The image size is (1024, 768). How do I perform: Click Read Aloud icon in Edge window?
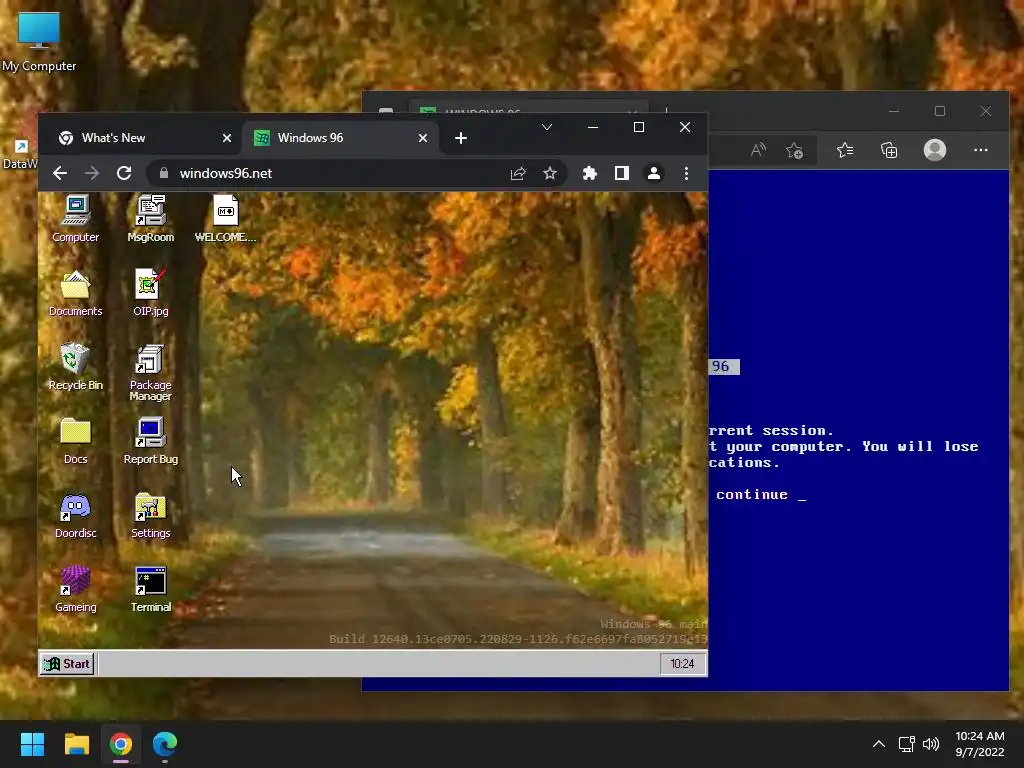pyautogui.click(x=758, y=150)
